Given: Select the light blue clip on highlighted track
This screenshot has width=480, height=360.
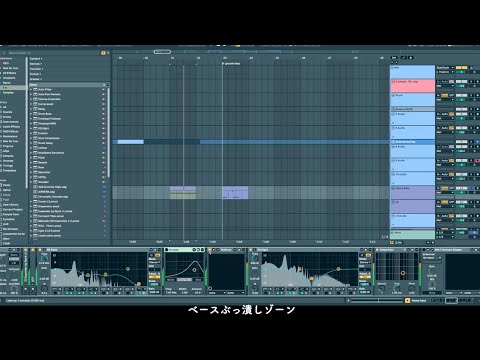Looking at the screenshot, I should (131, 142).
